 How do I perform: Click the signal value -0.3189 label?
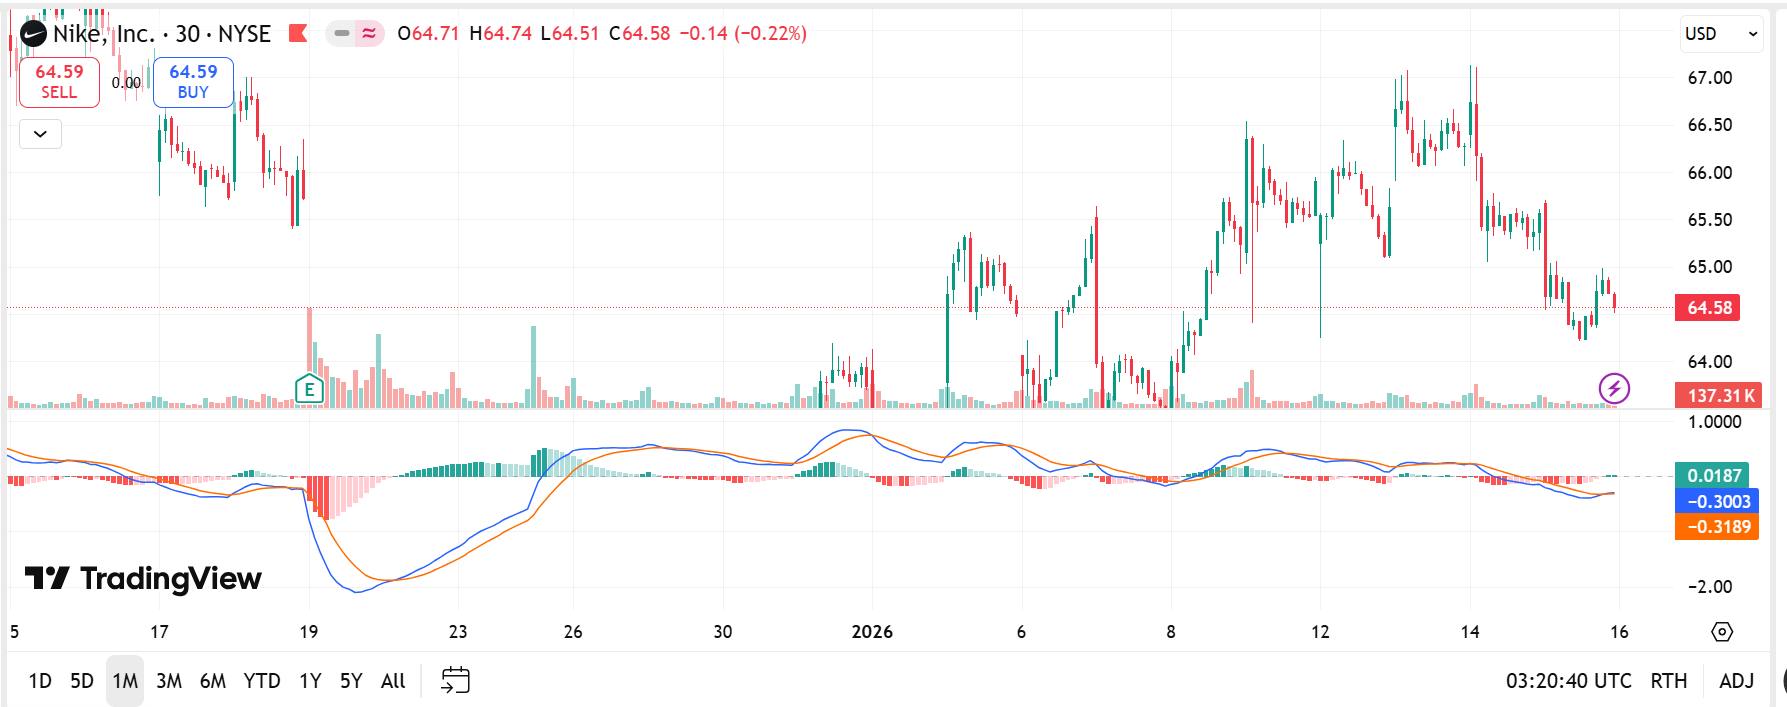1716,527
